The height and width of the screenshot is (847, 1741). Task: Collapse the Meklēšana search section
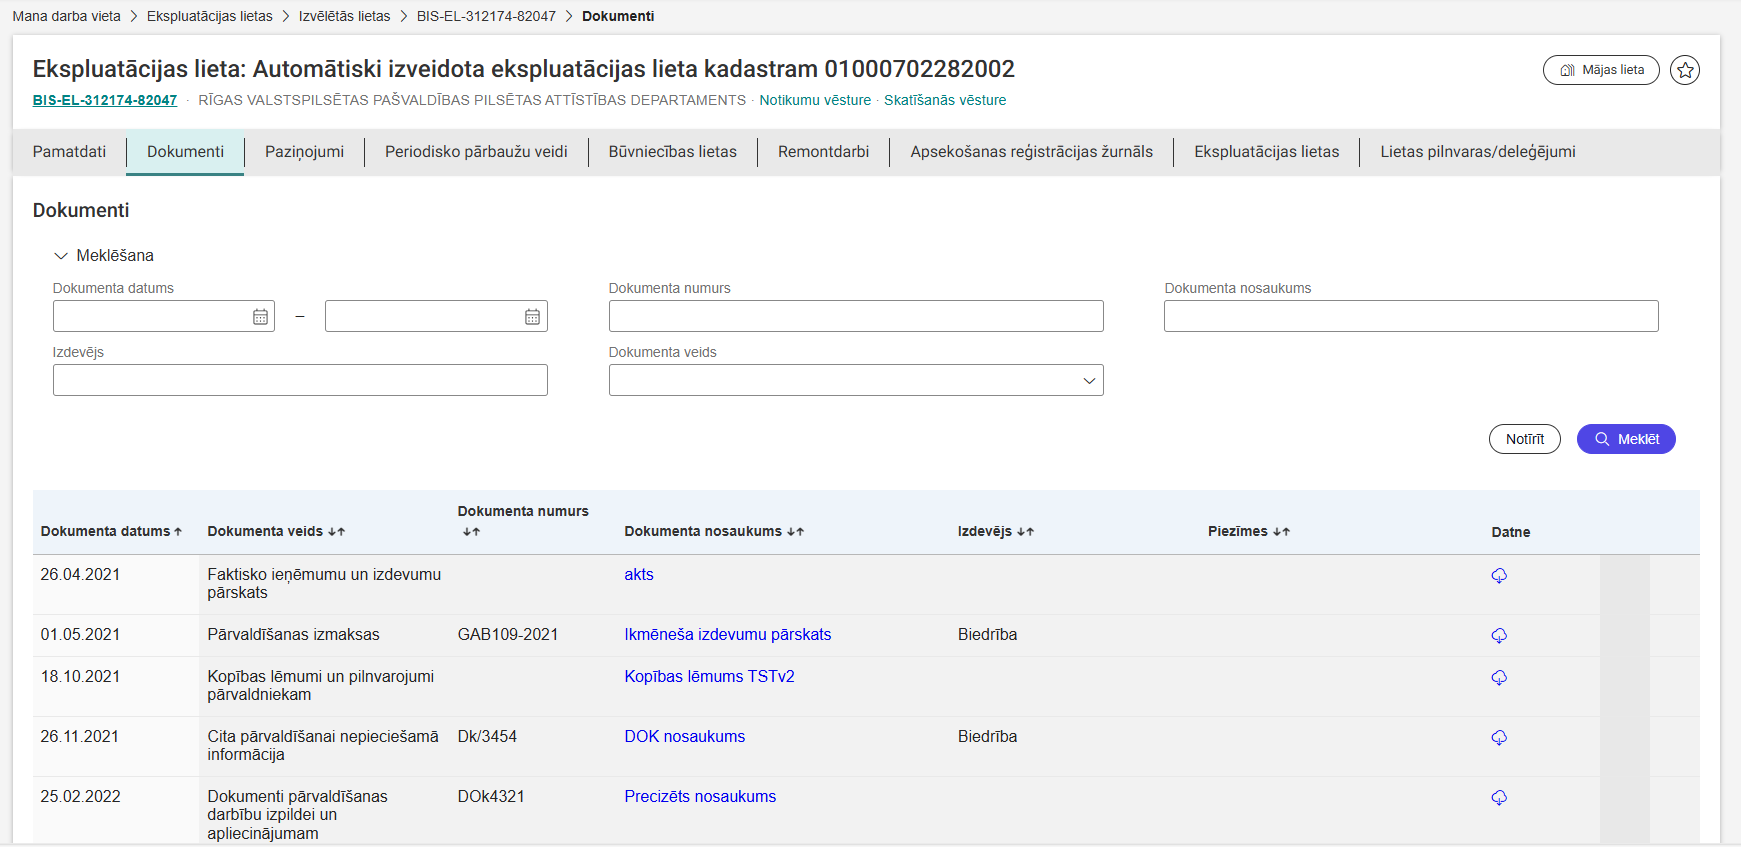[x=61, y=256]
